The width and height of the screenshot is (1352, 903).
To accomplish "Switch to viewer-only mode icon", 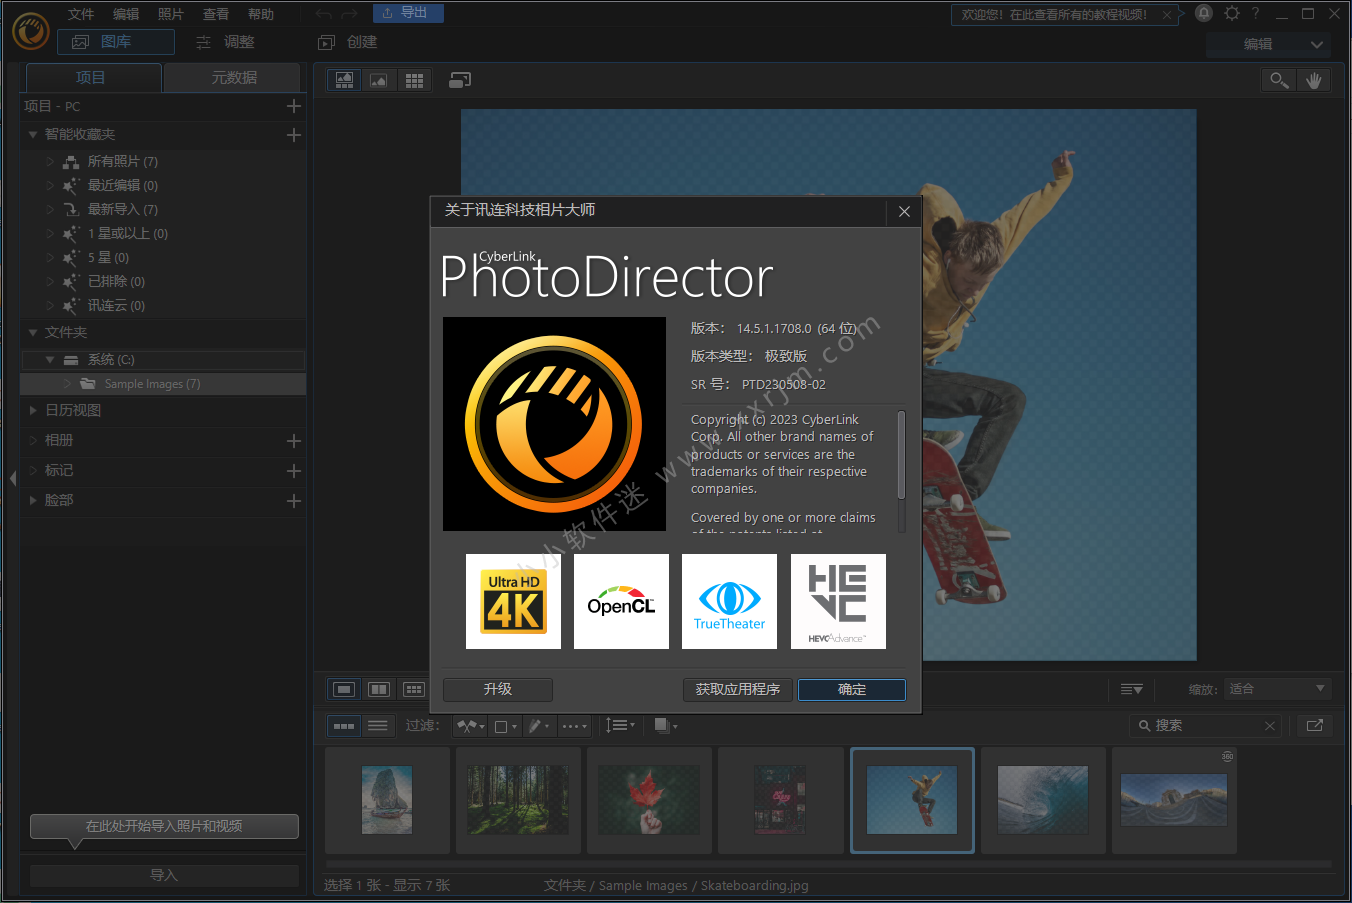I will pos(378,80).
